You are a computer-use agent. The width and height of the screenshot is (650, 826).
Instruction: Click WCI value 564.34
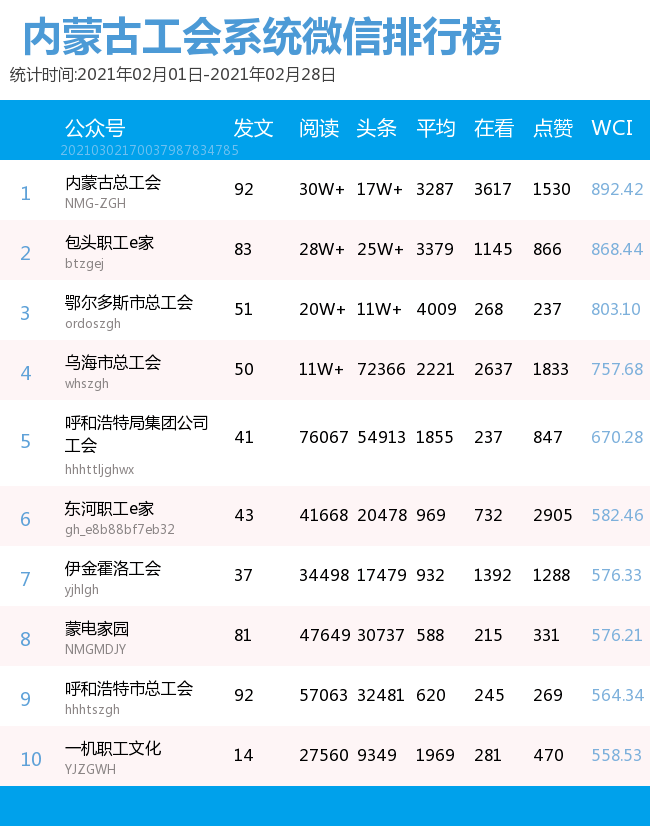click(617, 695)
